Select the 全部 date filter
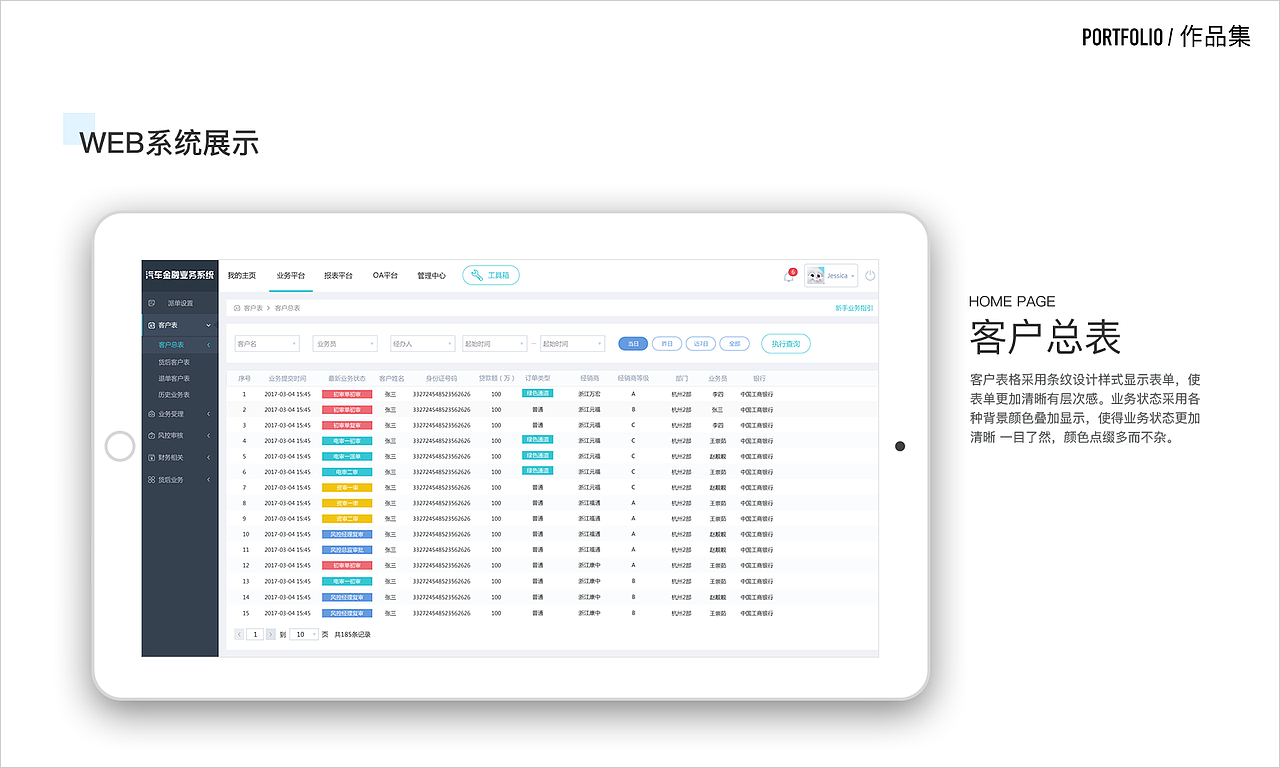This screenshot has width=1280, height=768. click(x=735, y=343)
